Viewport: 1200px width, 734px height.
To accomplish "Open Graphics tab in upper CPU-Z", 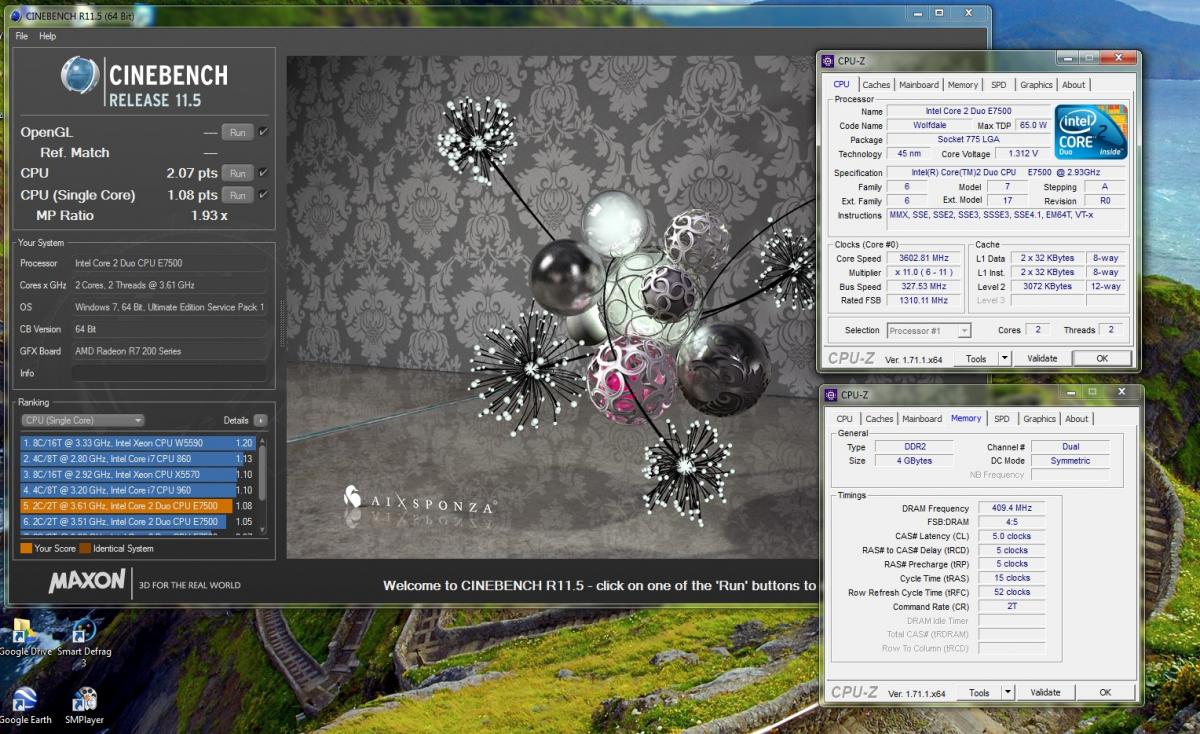I will [x=1036, y=85].
